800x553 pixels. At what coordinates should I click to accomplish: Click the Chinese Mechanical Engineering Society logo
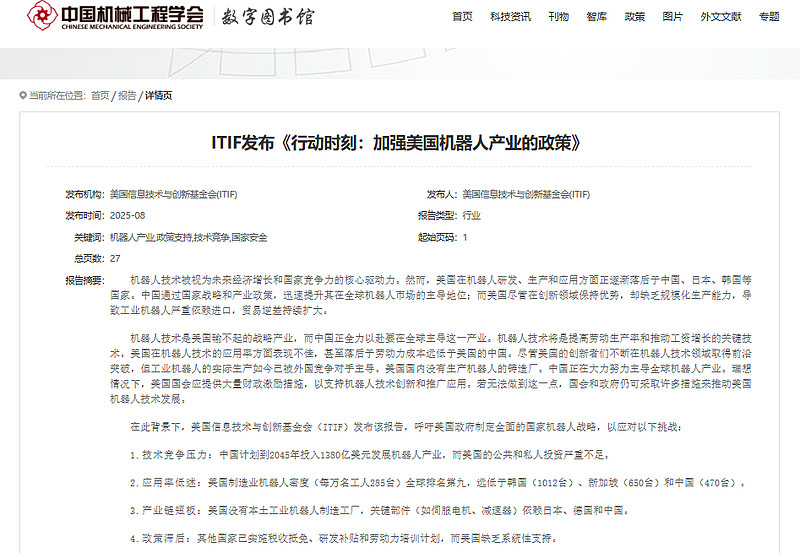point(115,16)
